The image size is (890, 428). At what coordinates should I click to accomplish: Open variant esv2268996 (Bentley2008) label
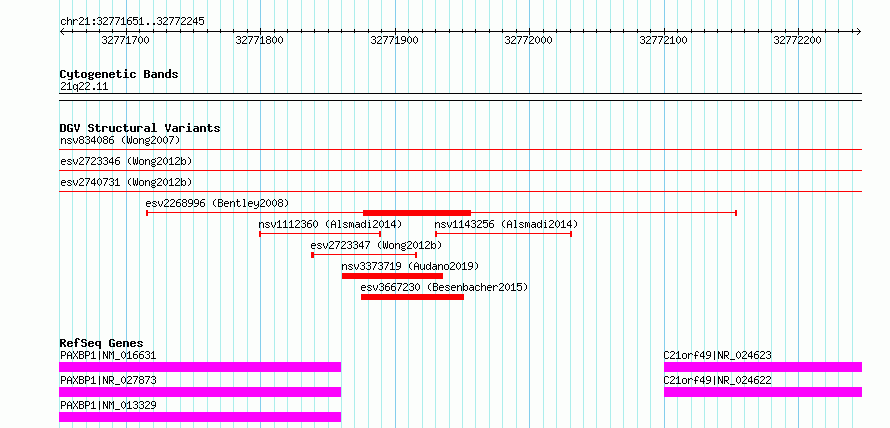coord(217,203)
